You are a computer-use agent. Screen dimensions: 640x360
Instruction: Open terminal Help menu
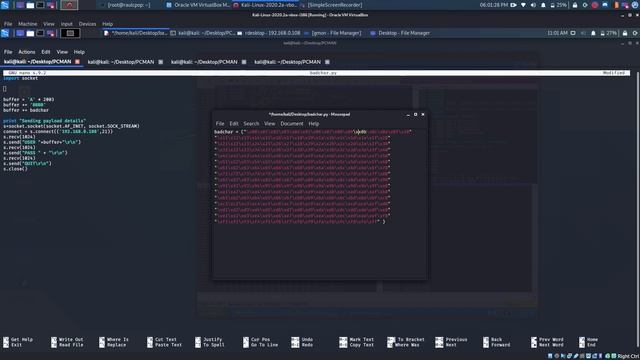79,52
